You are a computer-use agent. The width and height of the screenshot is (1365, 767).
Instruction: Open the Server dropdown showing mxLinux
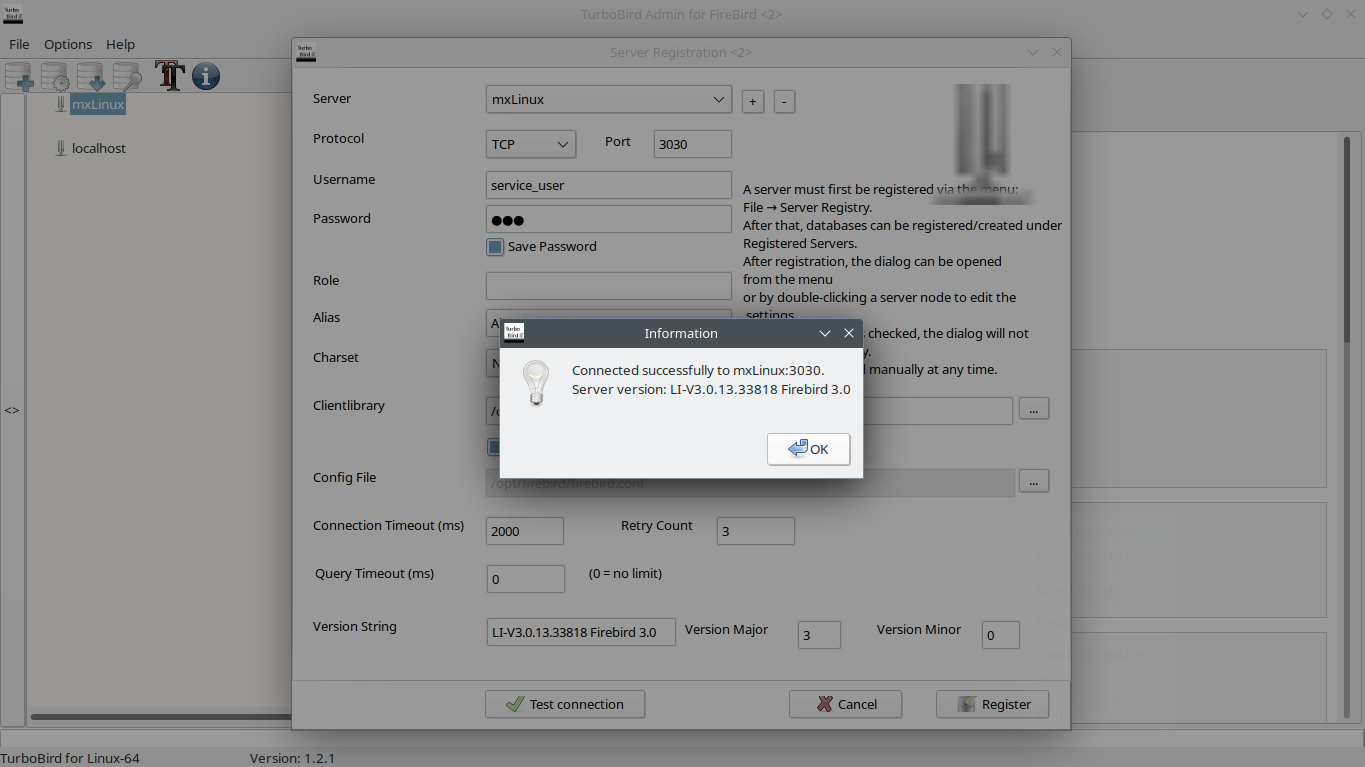[608, 100]
